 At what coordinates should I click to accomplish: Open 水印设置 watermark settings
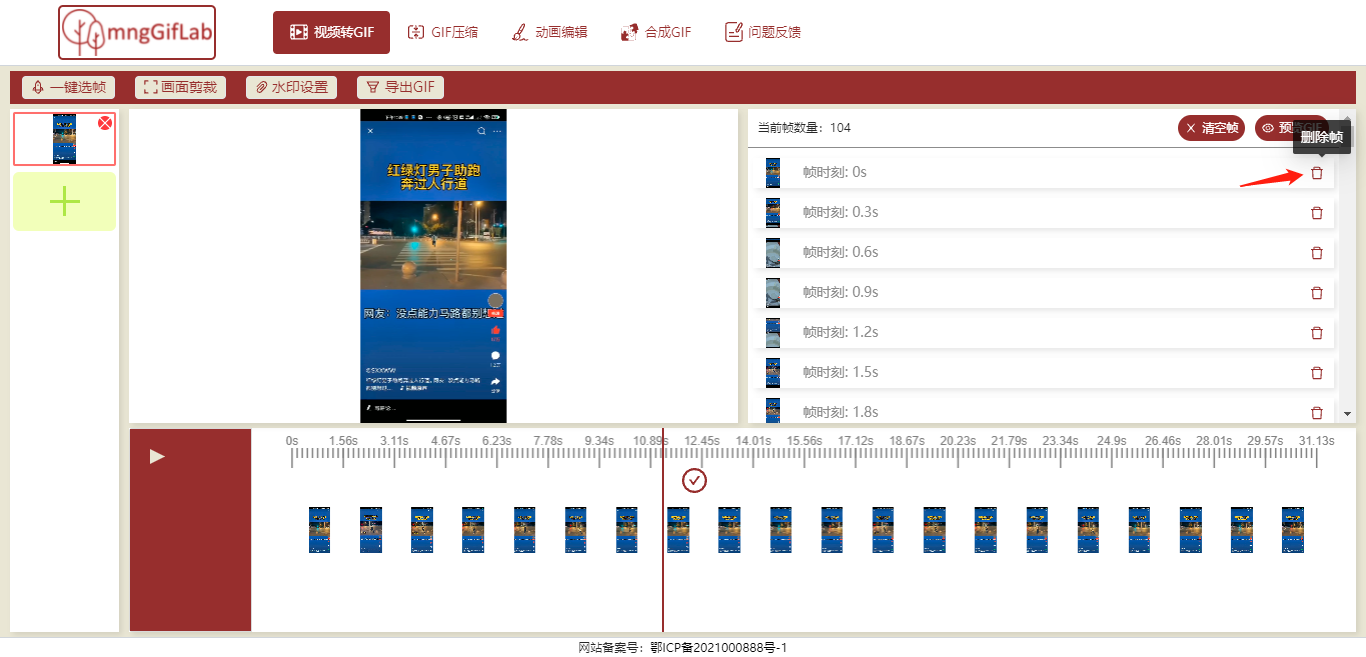tap(291, 87)
